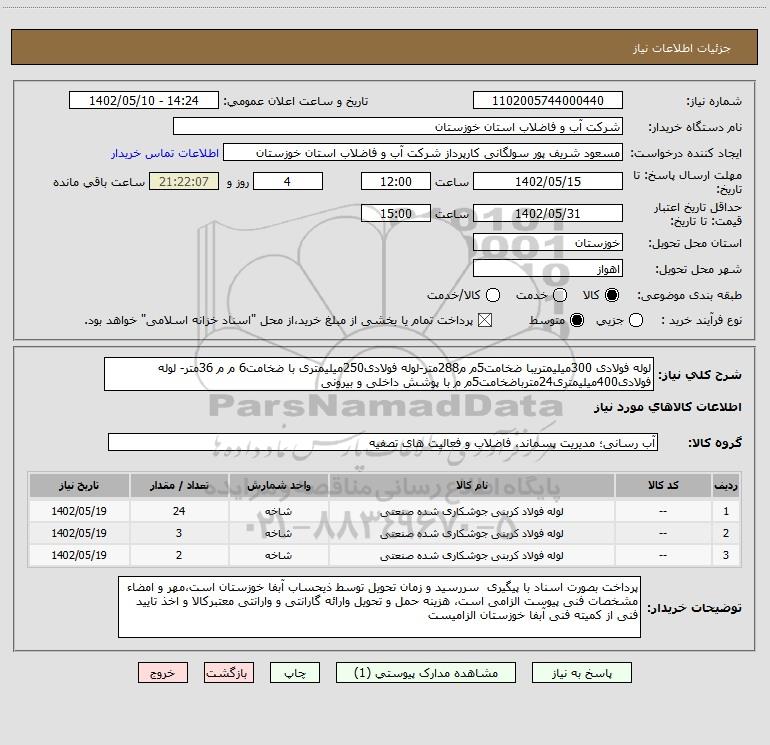Click quantity 2 in row 3
Screen dimensions: 770x745
click(179, 555)
